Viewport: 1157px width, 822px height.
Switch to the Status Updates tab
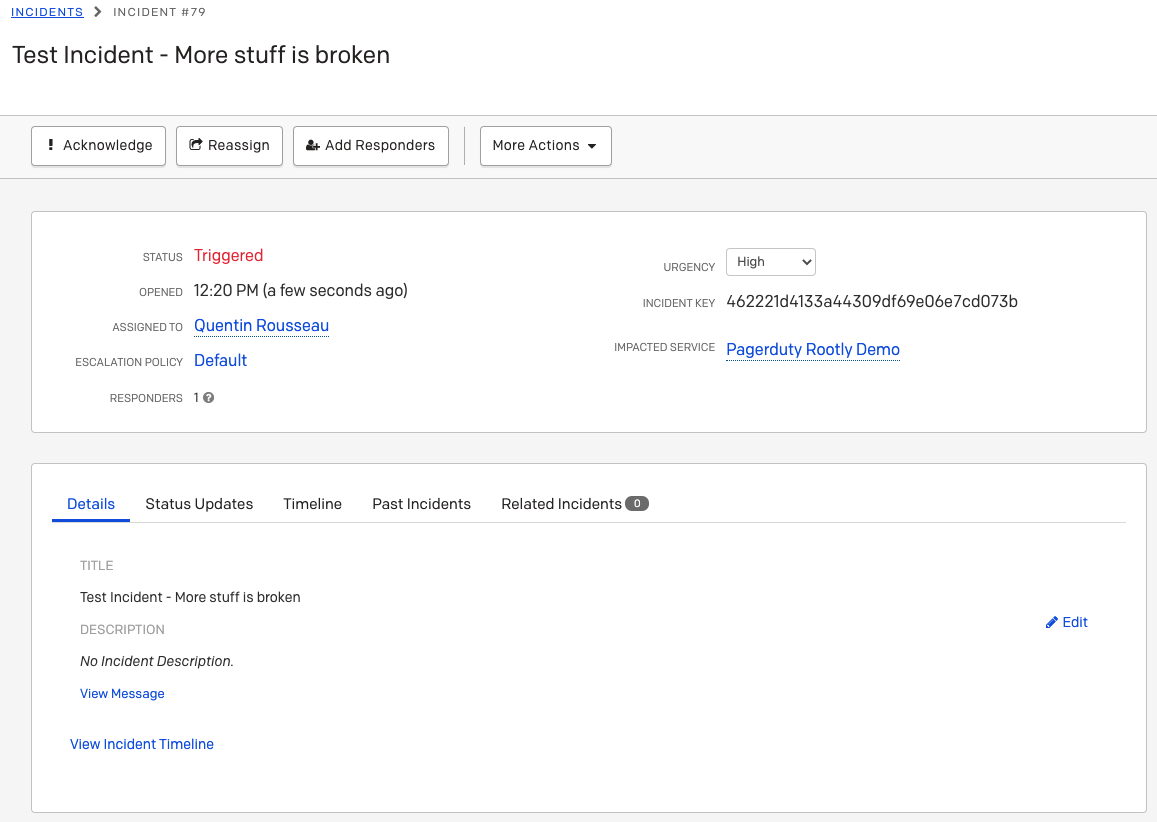click(199, 504)
